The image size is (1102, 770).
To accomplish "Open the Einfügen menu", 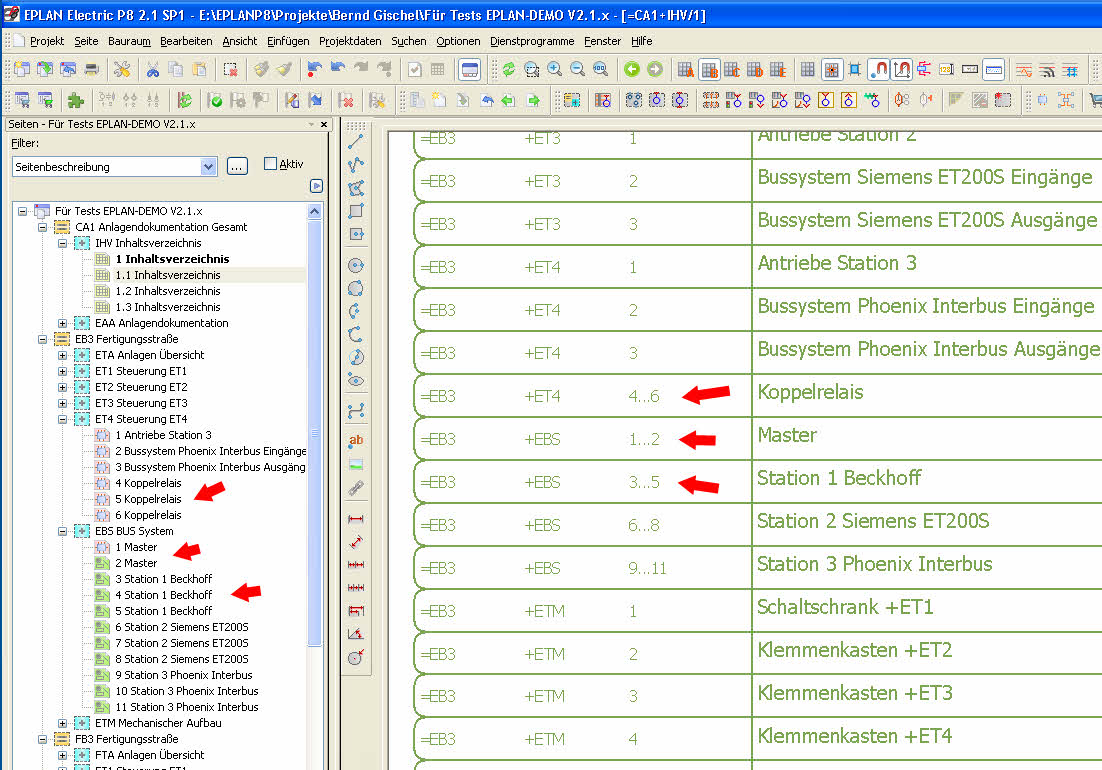I will pyautogui.click(x=288, y=41).
